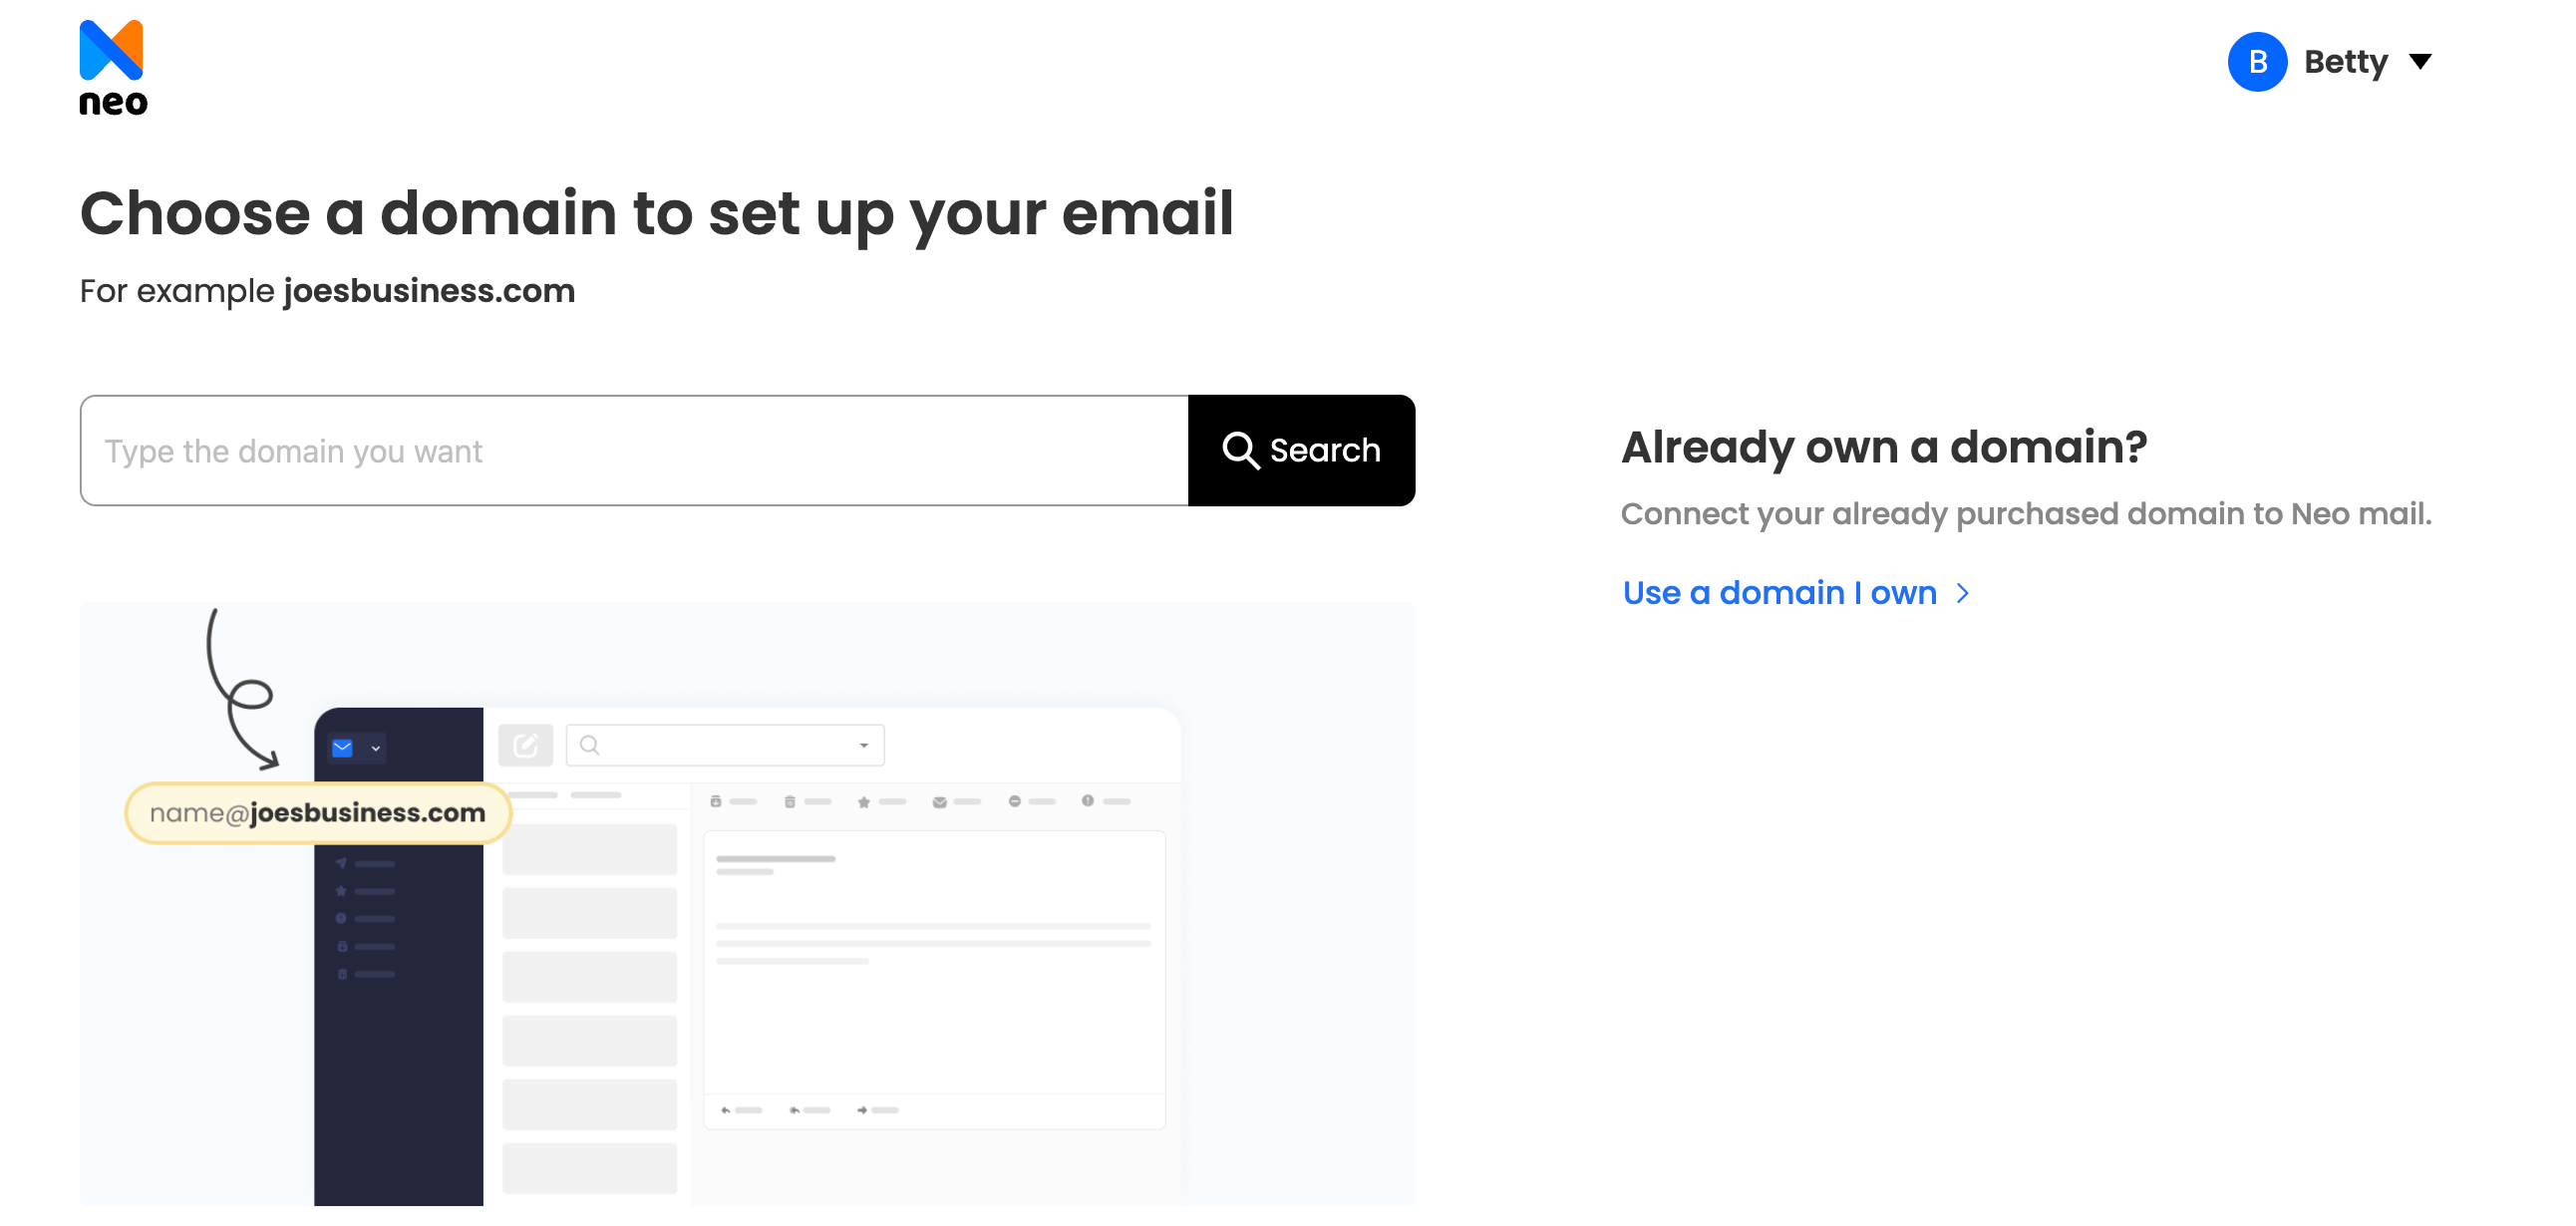
Task: Click the trash icon in mockup toolbar
Action: click(x=790, y=802)
